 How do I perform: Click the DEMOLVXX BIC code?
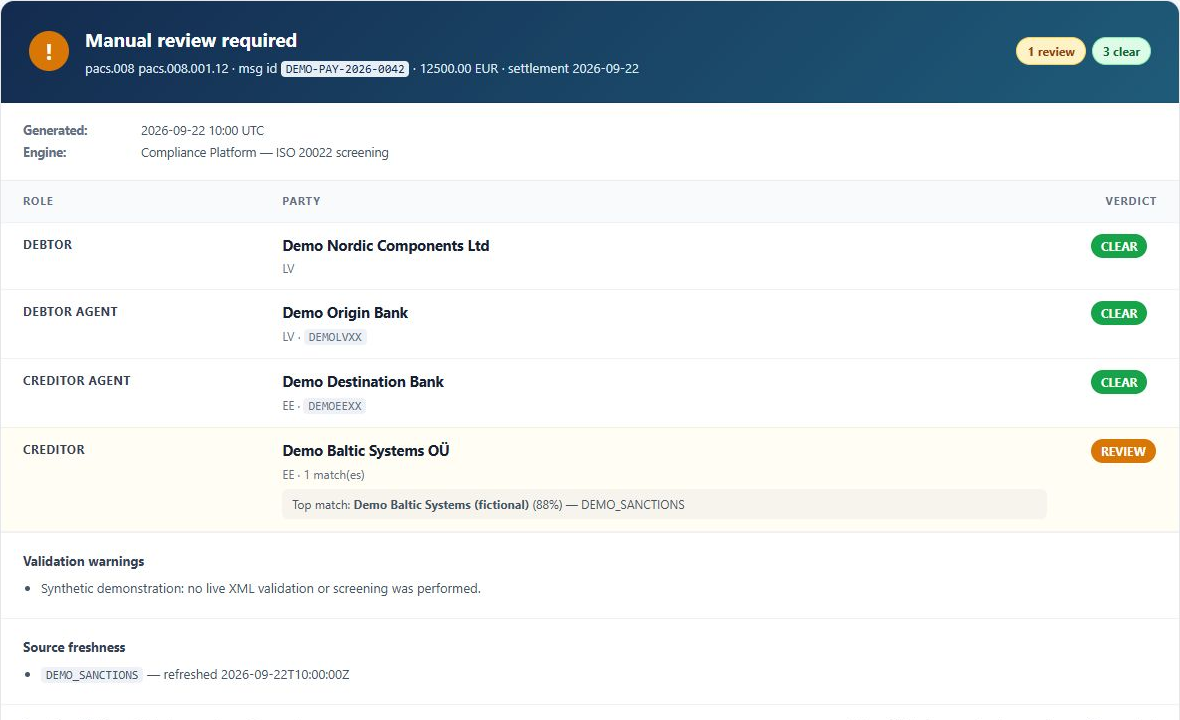pyautogui.click(x=335, y=337)
